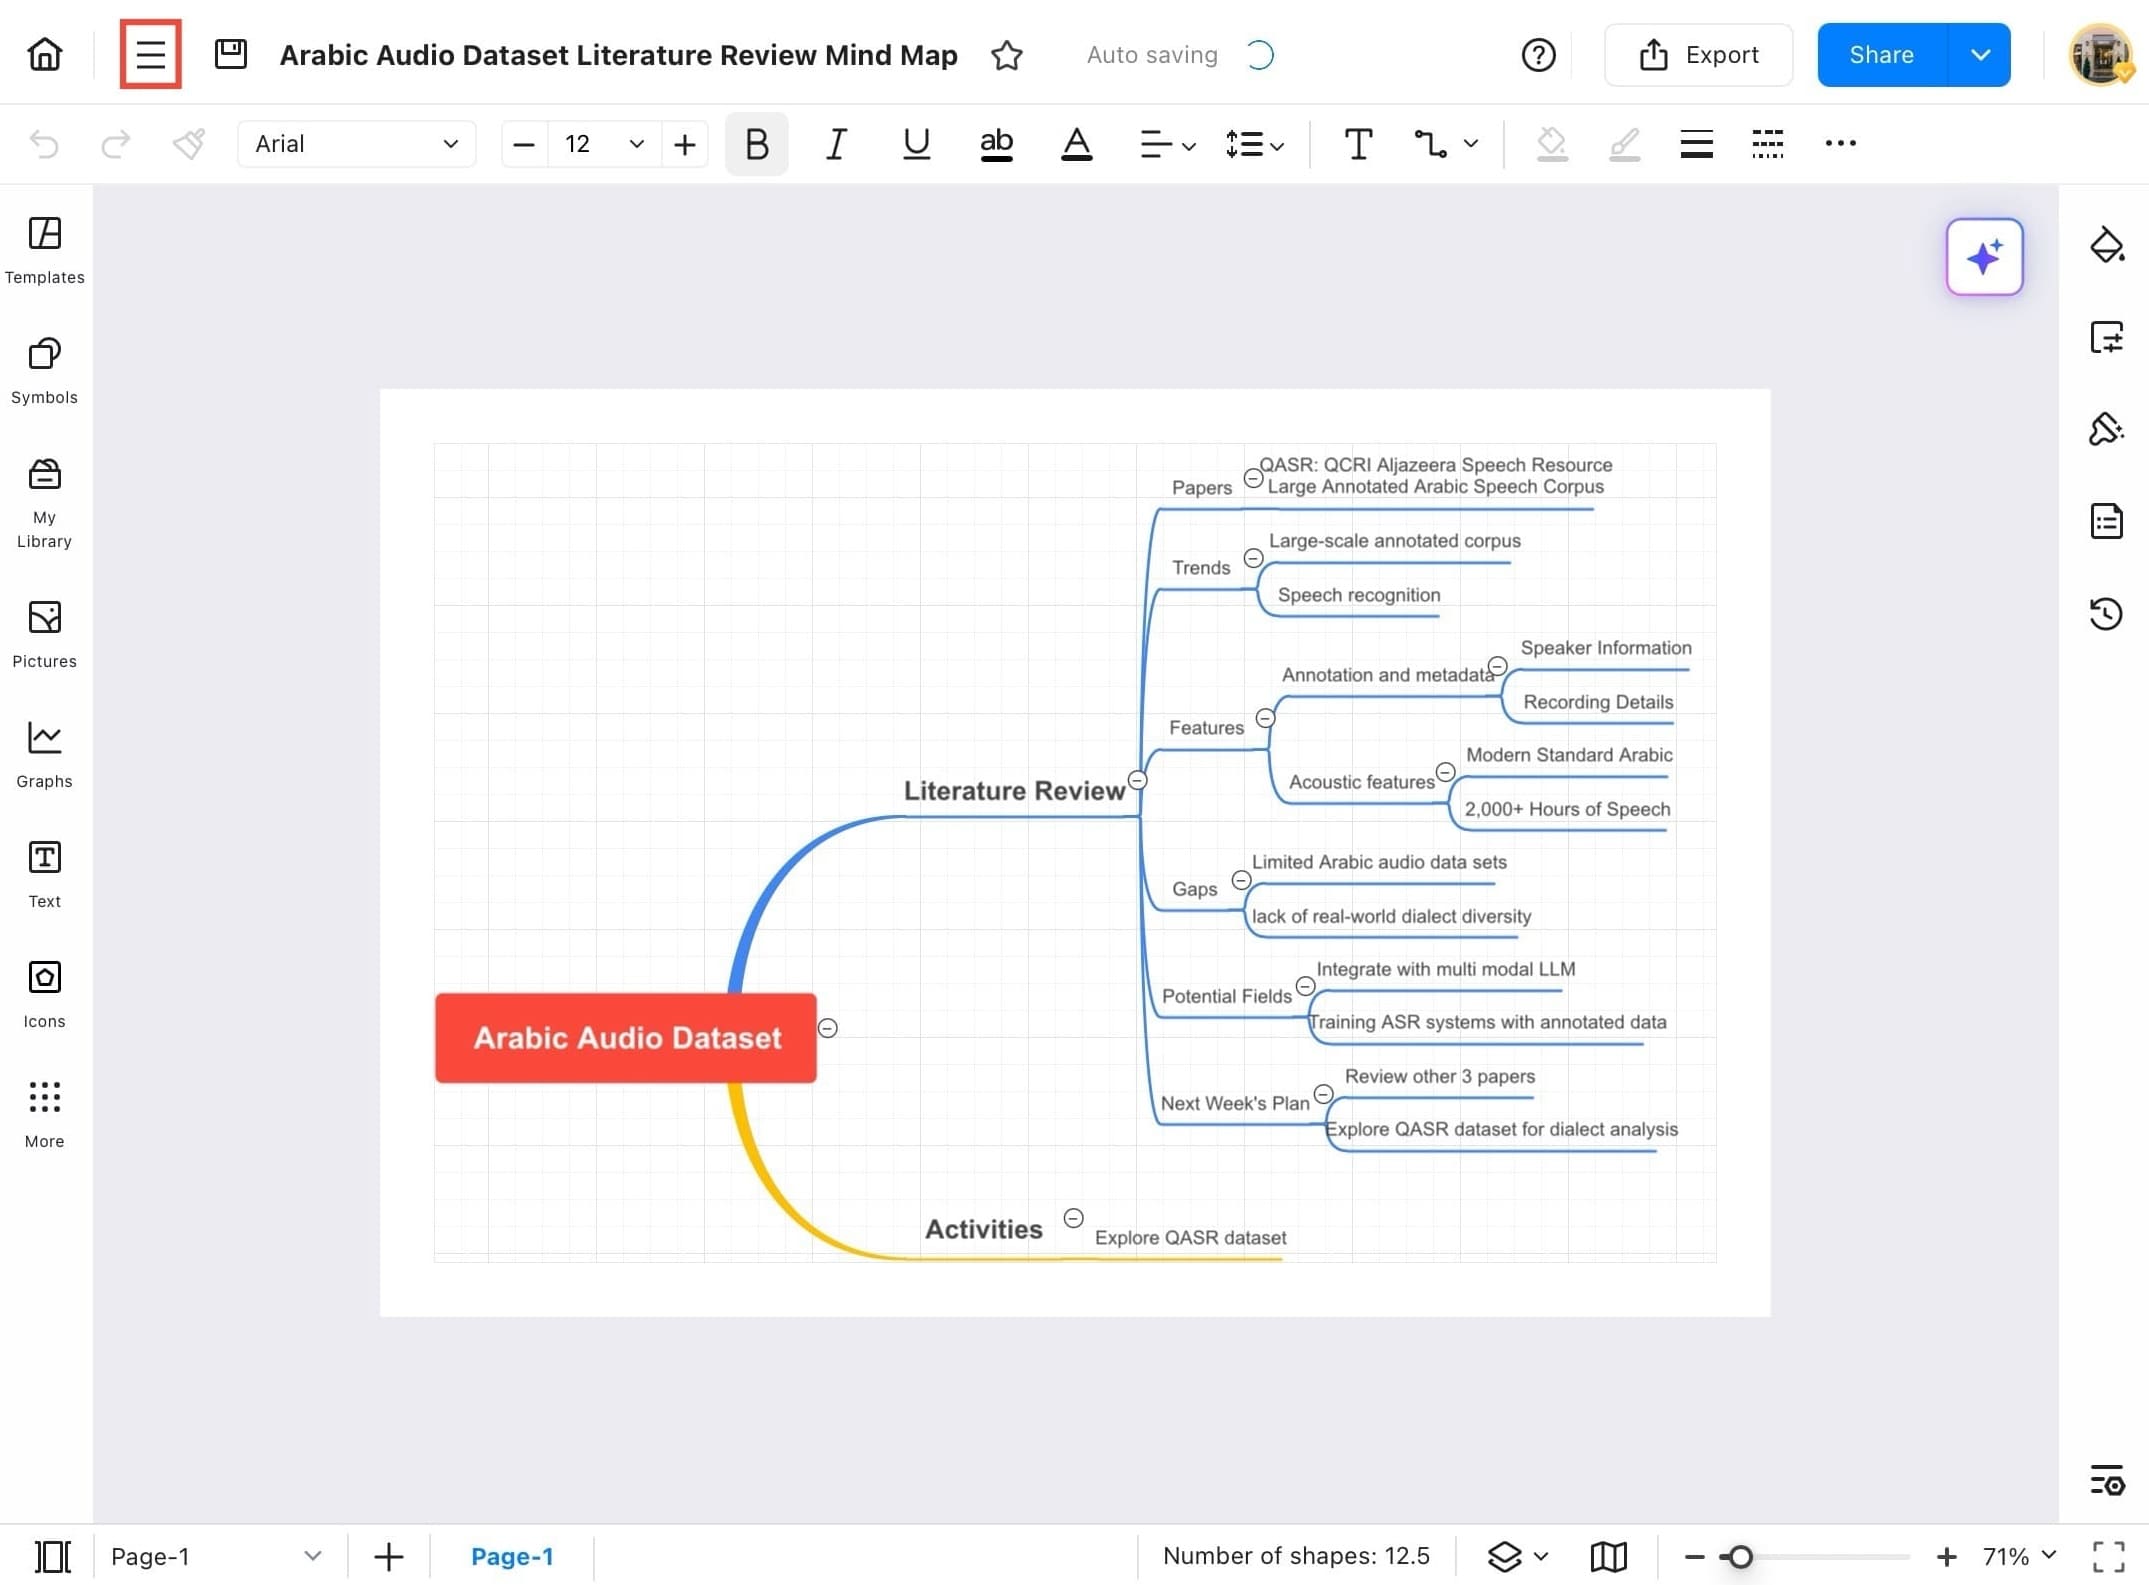Click the blue Share button
This screenshot has height=1585, width=2149.
1880,55
